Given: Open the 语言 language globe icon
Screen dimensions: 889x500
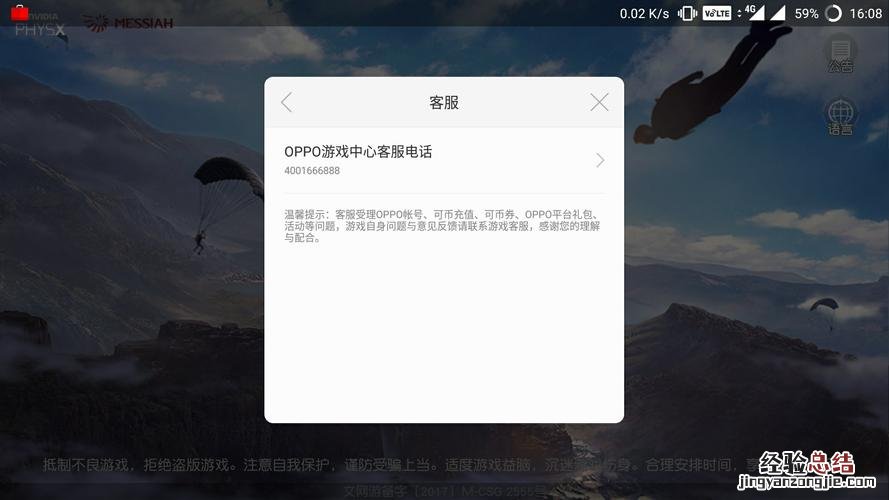Looking at the screenshot, I should click(x=840, y=117).
